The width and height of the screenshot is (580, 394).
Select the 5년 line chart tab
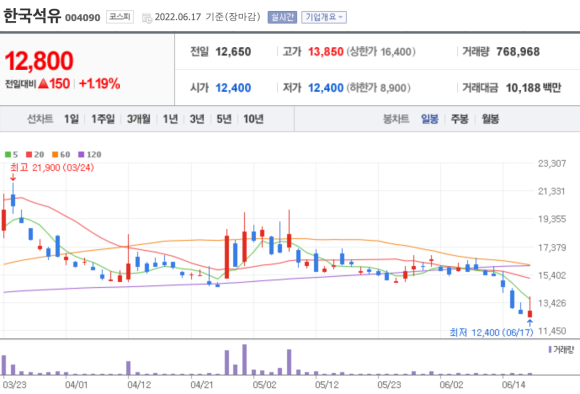click(x=224, y=119)
